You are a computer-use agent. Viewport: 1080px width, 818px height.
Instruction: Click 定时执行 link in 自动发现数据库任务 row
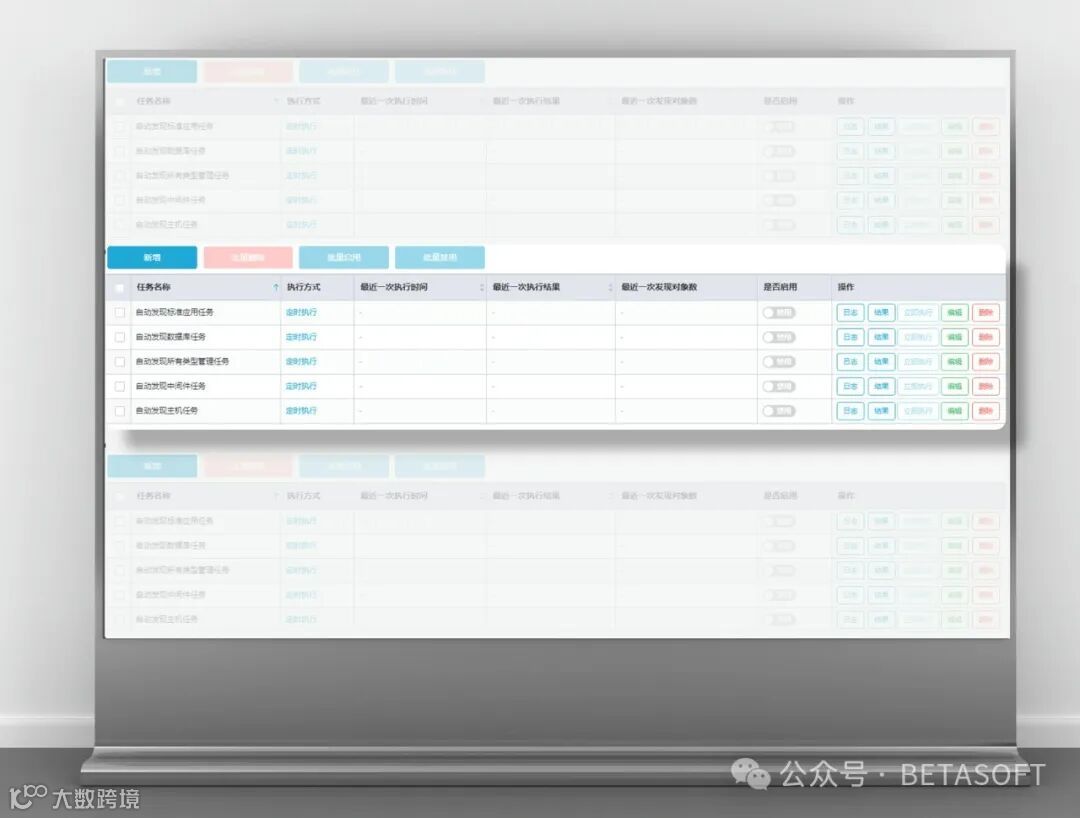tap(301, 337)
